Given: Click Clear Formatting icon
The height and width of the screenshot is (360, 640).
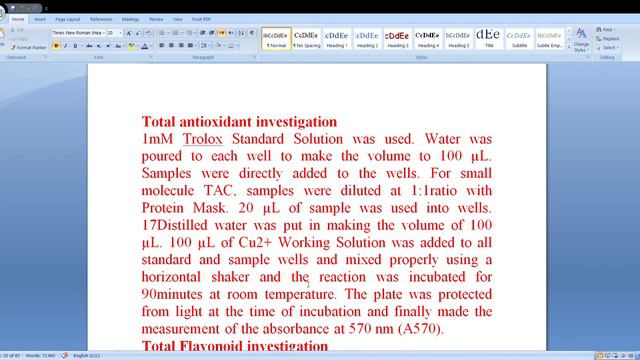Looking at the screenshot, I should 148,33.
